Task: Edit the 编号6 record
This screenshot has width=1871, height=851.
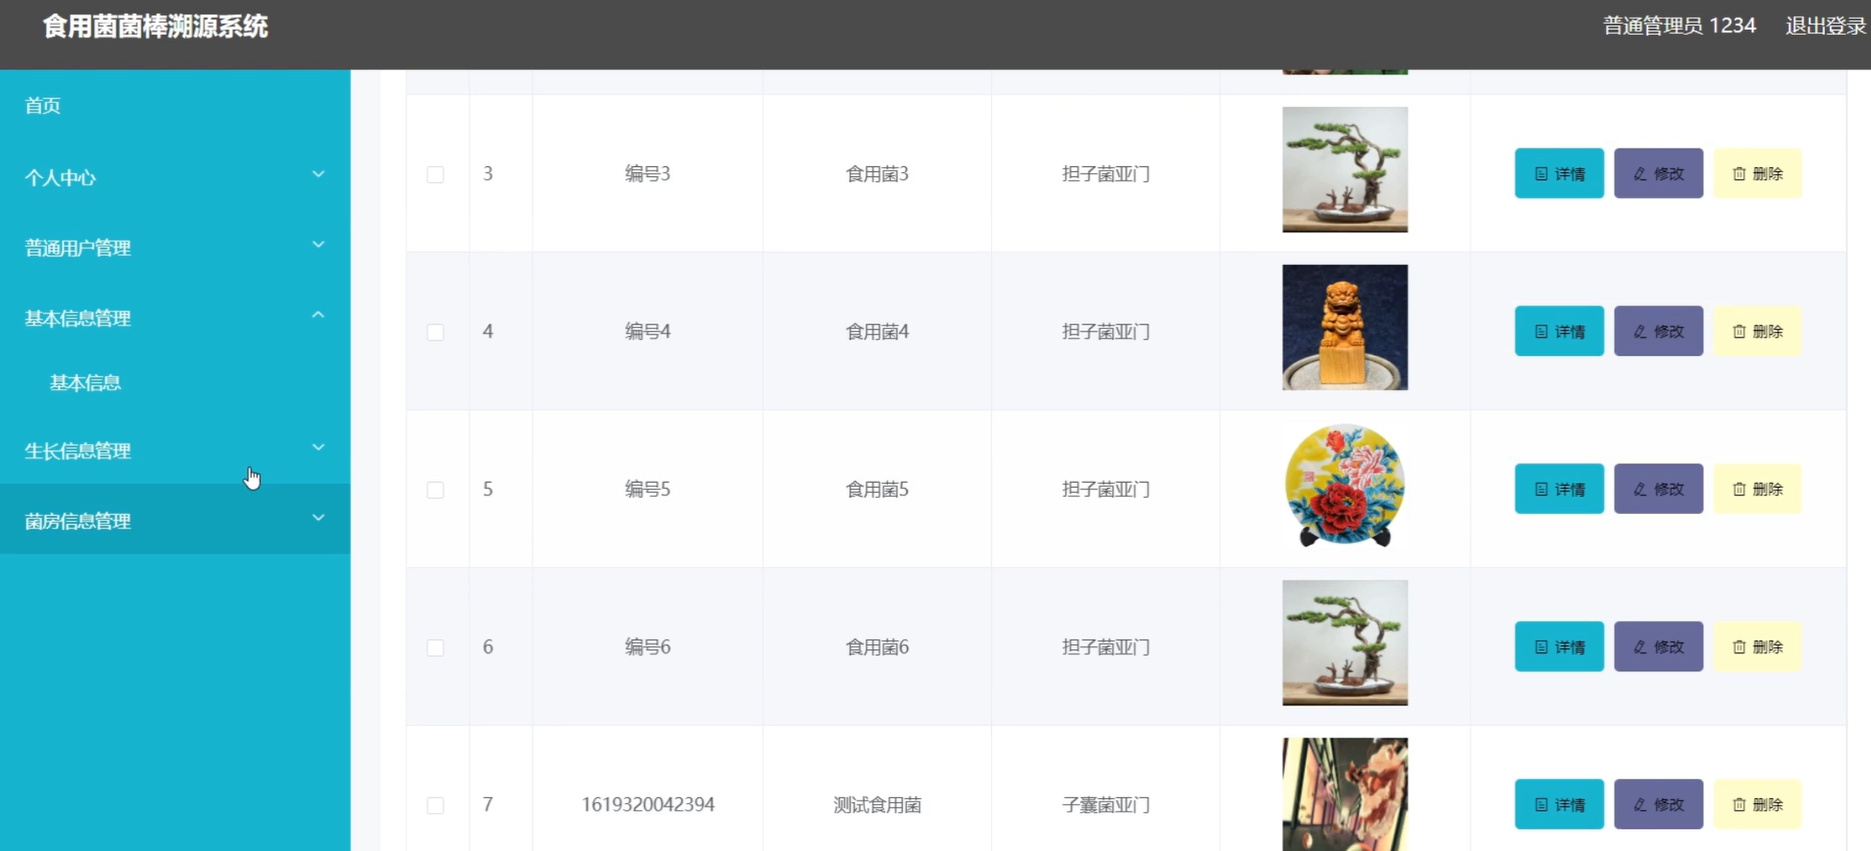Action: tap(1658, 647)
